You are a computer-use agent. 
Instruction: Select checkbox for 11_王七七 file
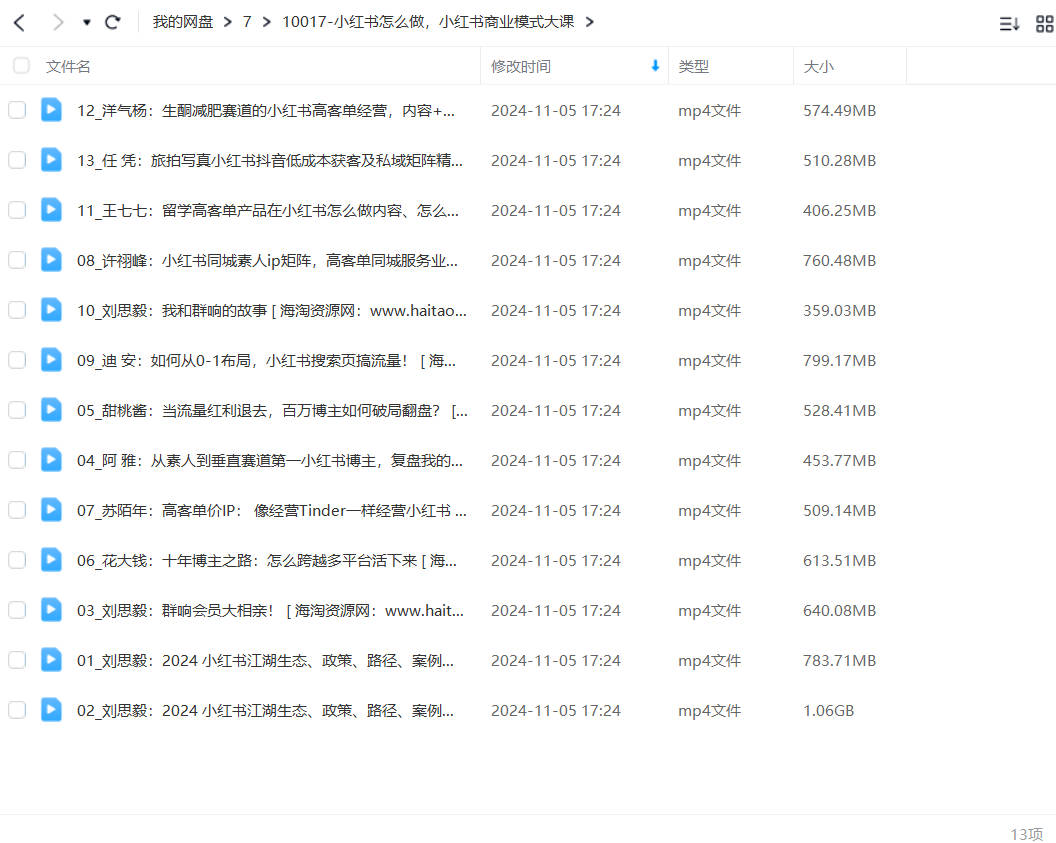click(17, 210)
